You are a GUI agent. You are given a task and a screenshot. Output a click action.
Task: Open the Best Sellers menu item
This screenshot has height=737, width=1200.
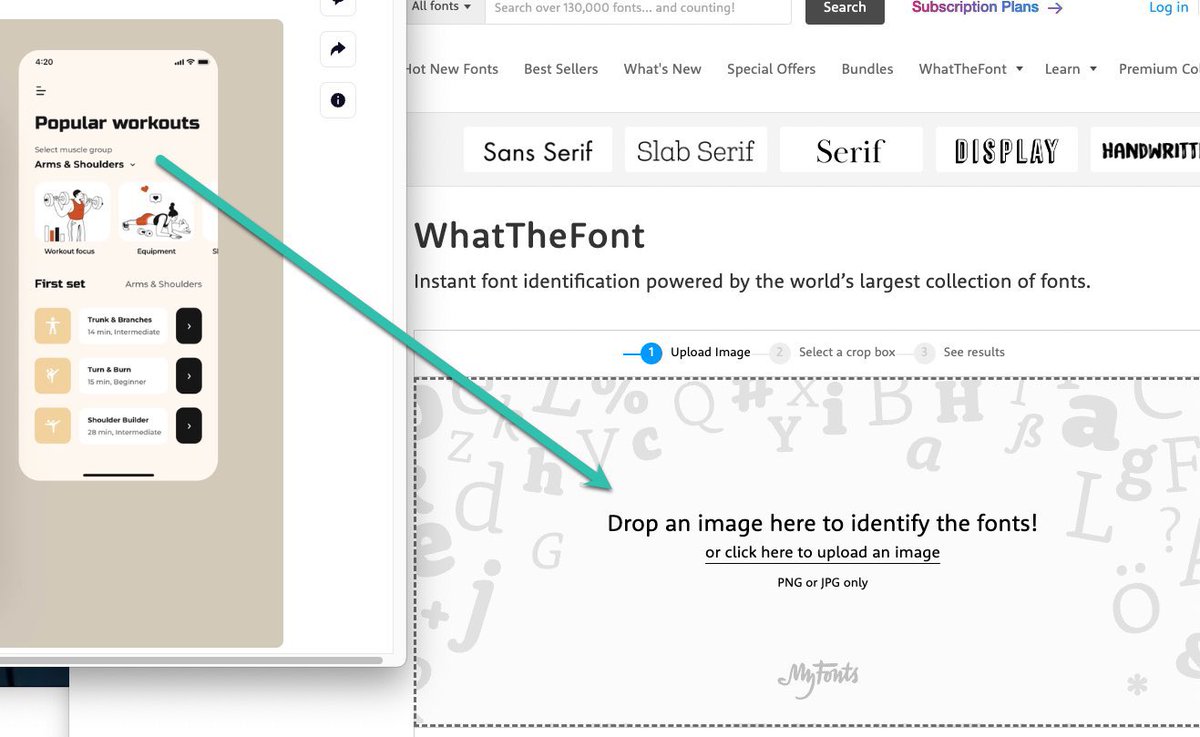click(561, 69)
